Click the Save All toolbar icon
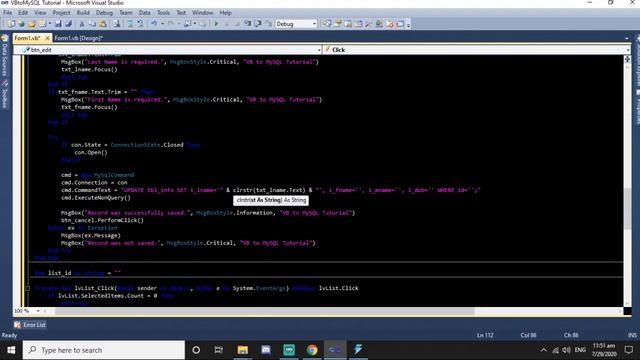This screenshot has width=640, height=360. click(x=69, y=24)
